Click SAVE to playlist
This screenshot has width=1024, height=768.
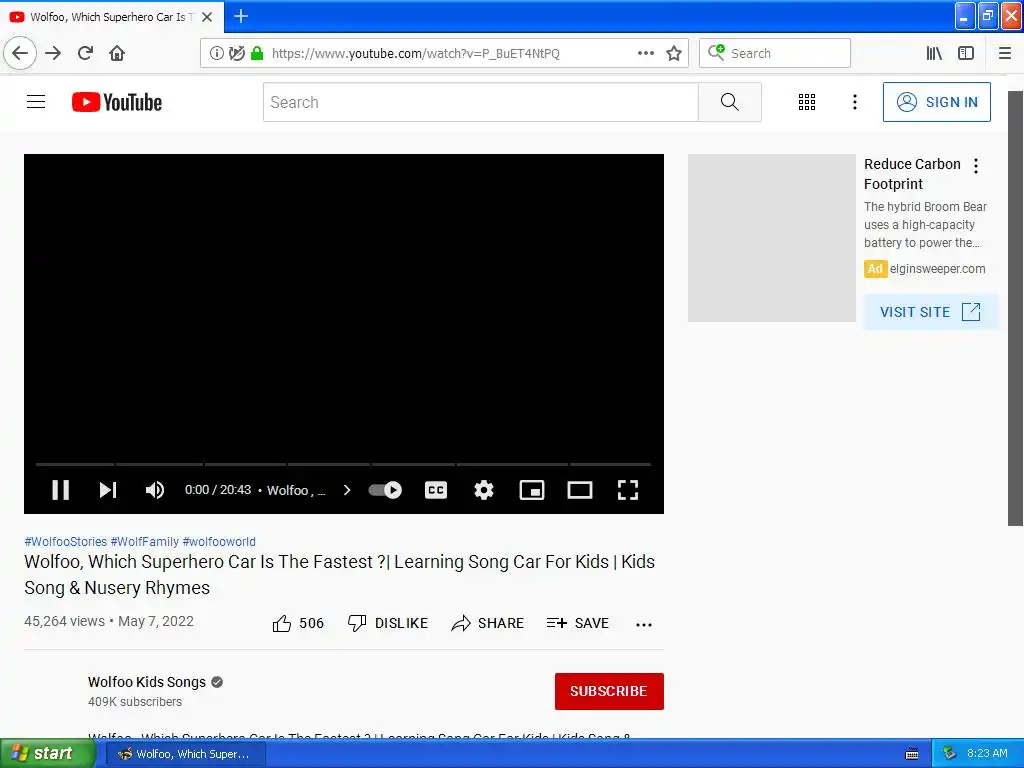(577, 624)
